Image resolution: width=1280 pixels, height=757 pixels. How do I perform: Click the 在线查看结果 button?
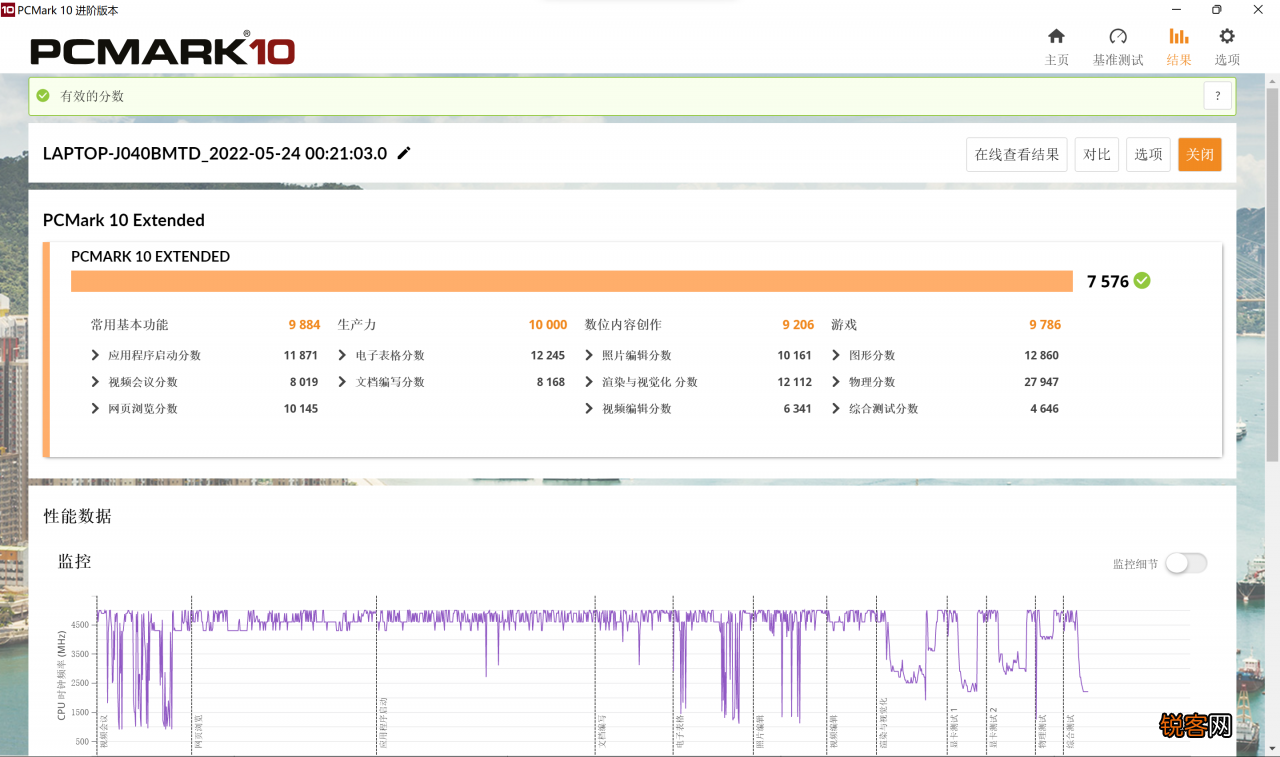click(x=1017, y=154)
